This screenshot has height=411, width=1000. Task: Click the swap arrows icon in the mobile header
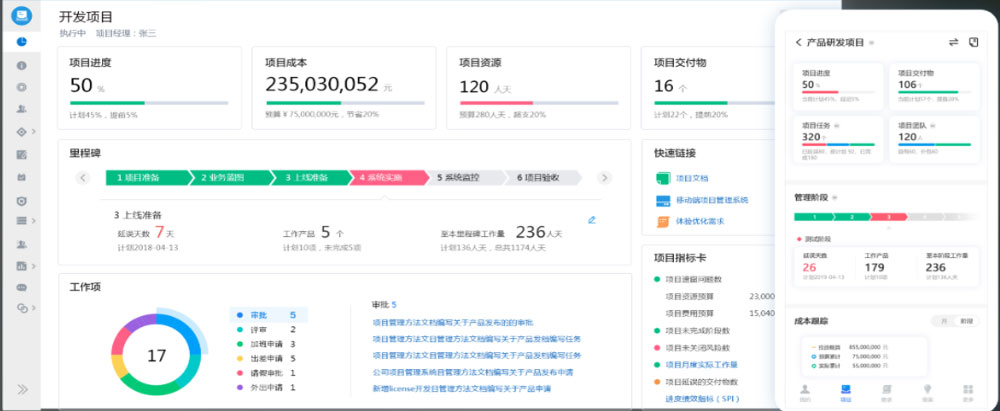point(953,42)
